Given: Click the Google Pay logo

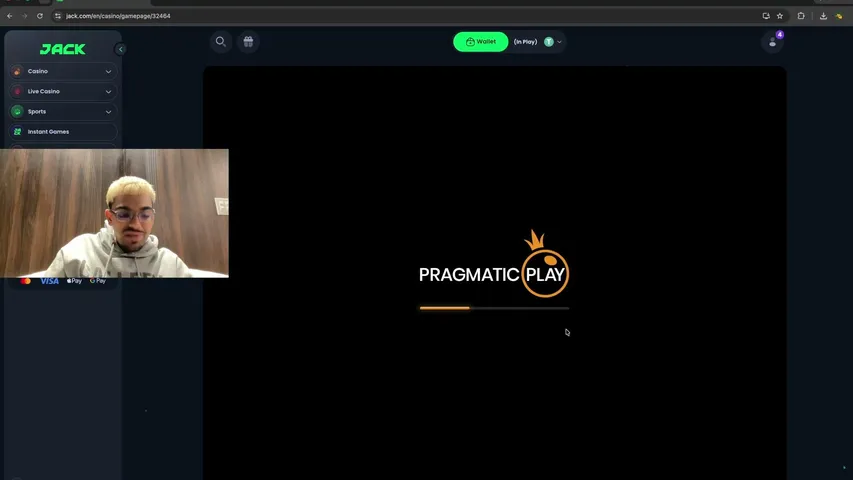Looking at the screenshot, I should coord(98,281).
